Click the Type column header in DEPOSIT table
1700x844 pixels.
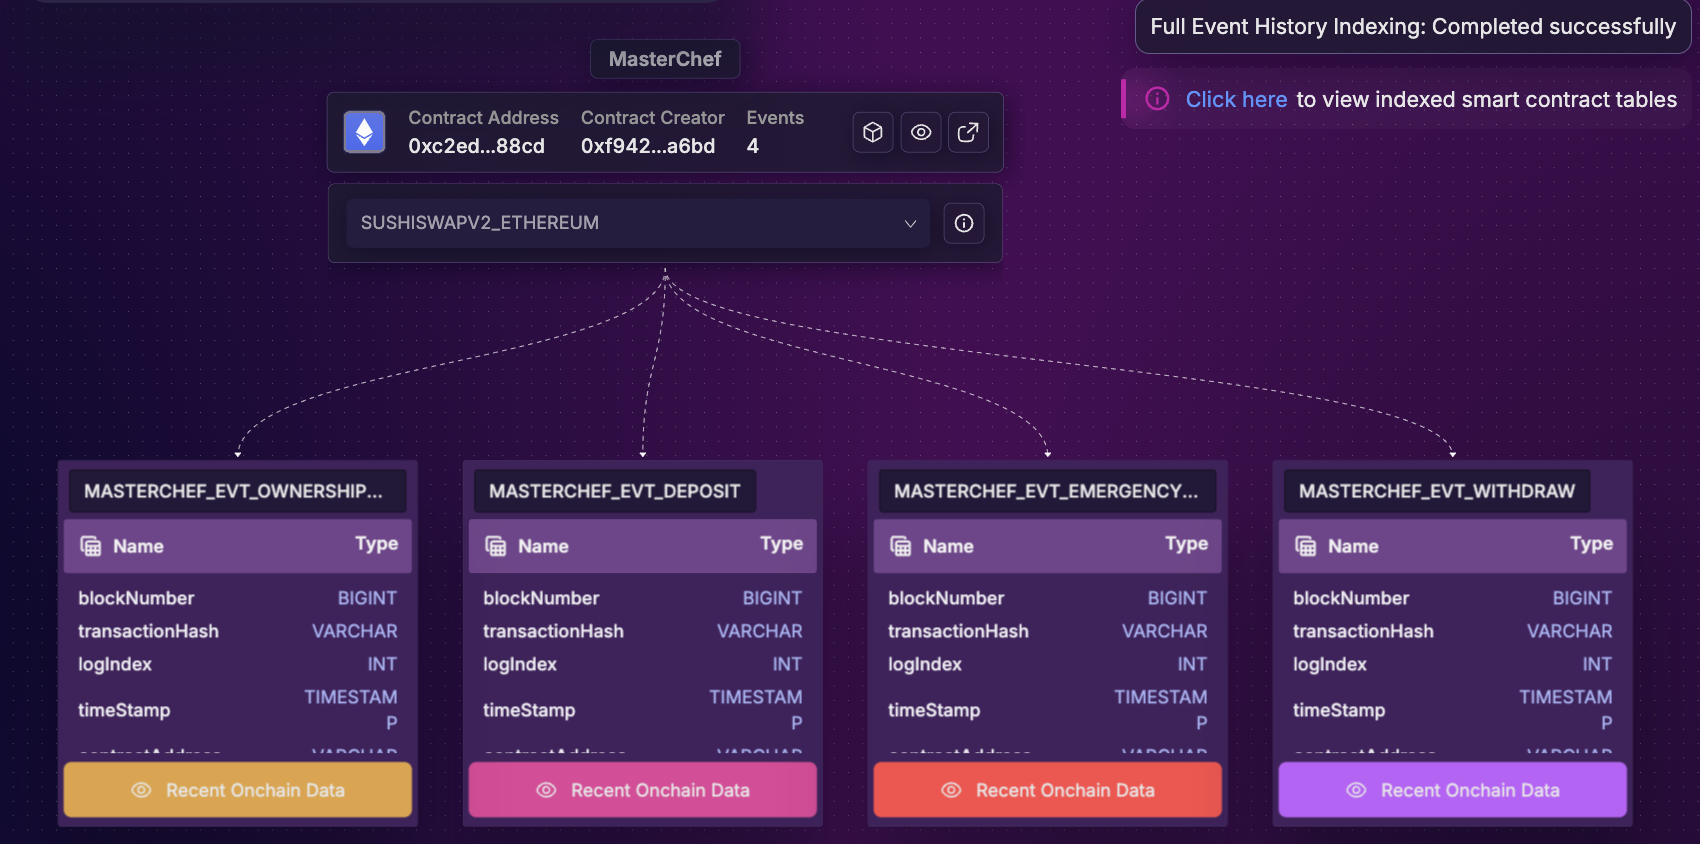coord(781,544)
